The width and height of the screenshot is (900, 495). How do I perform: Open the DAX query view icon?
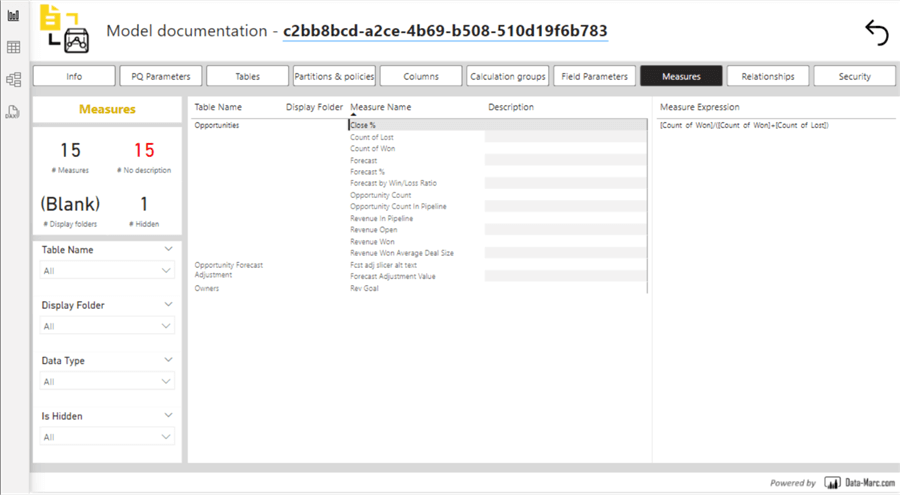(13, 111)
